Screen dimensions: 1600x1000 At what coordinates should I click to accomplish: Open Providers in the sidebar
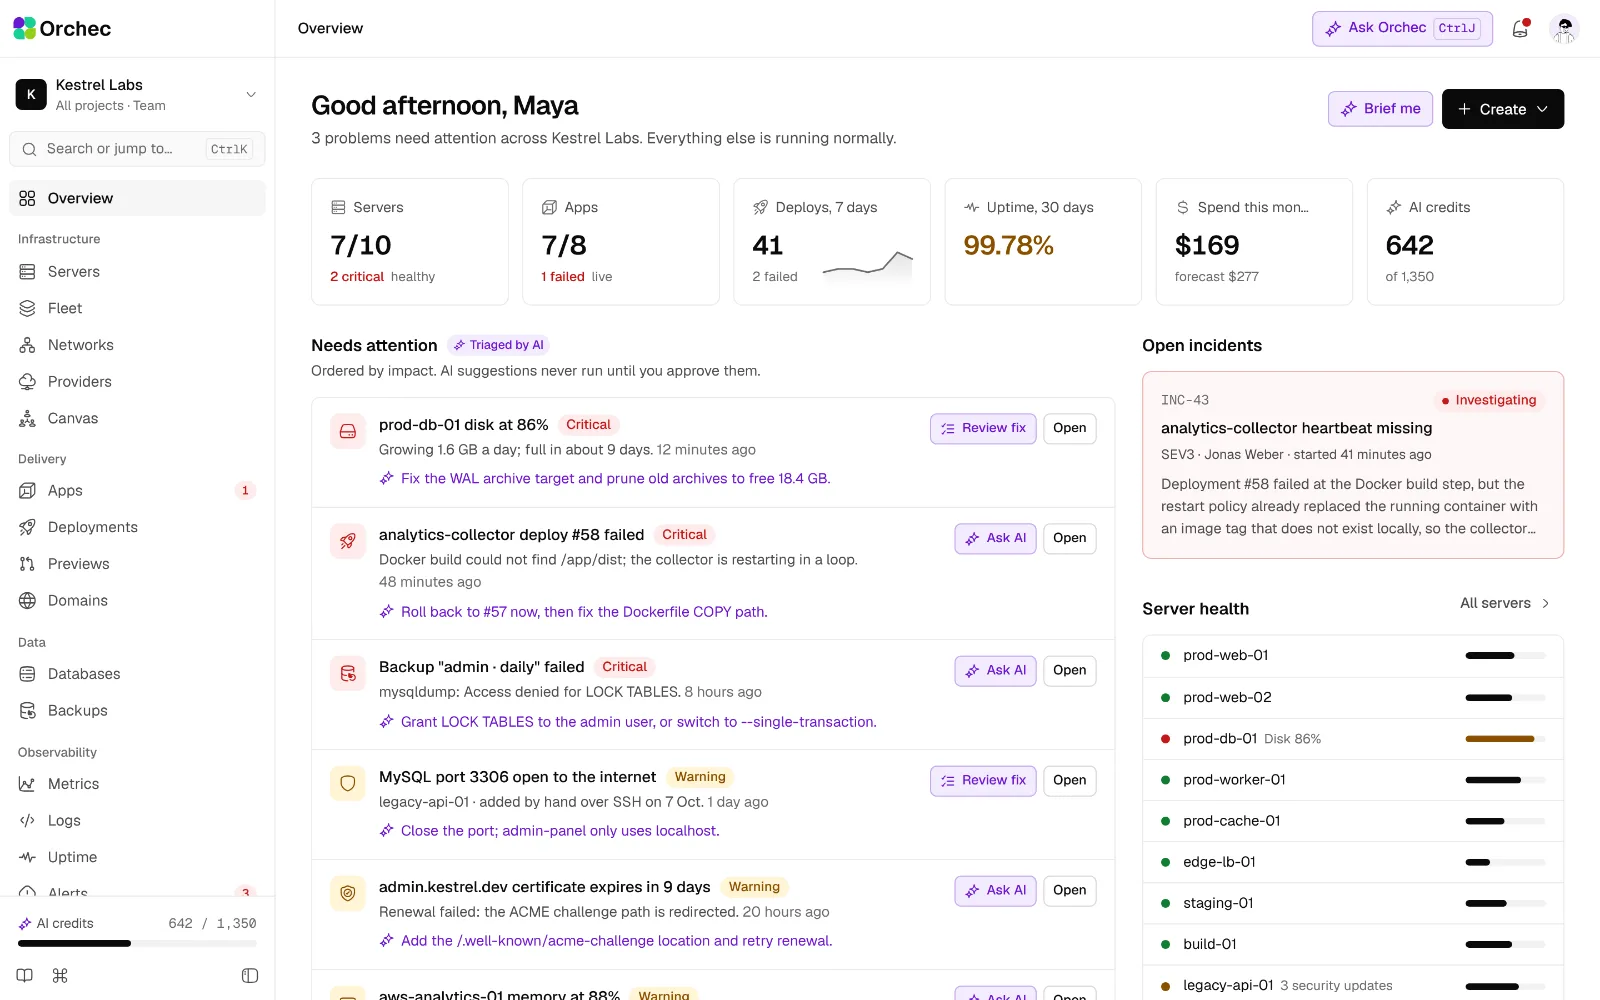tap(137, 382)
